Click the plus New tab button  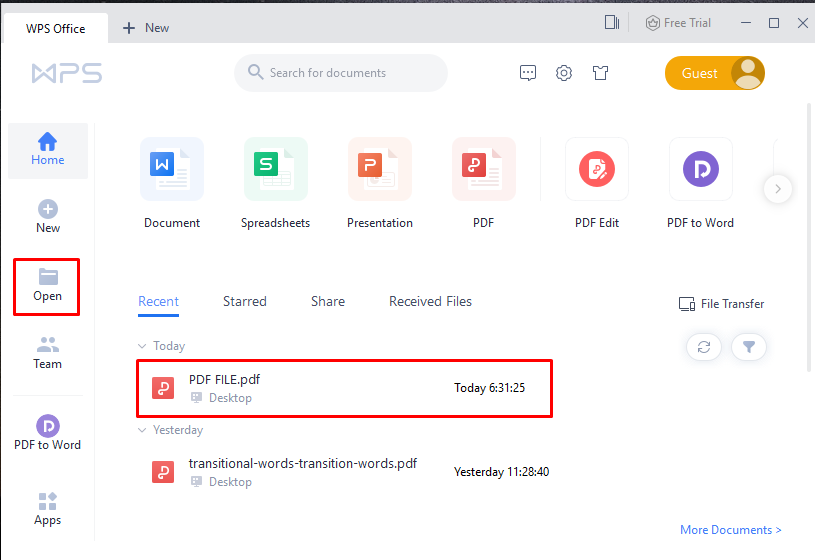pyautogui.click(x=146, y=28)
